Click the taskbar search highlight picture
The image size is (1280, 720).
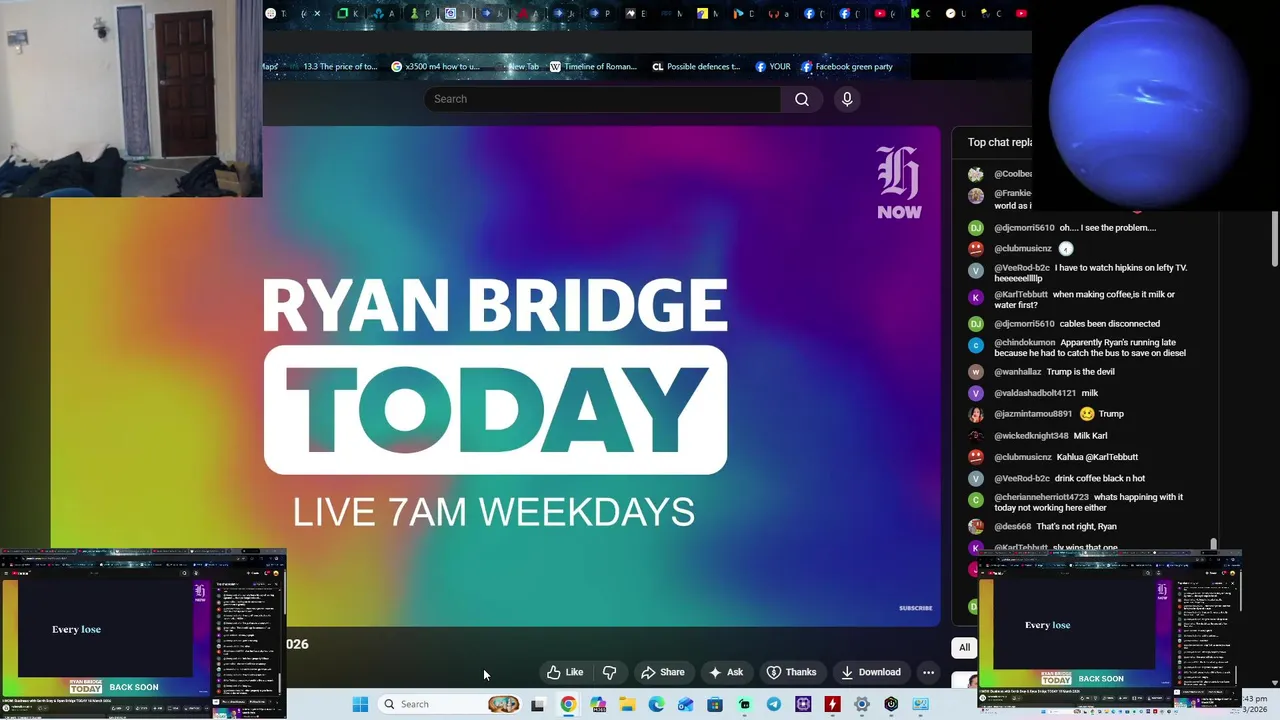point(503,704)
